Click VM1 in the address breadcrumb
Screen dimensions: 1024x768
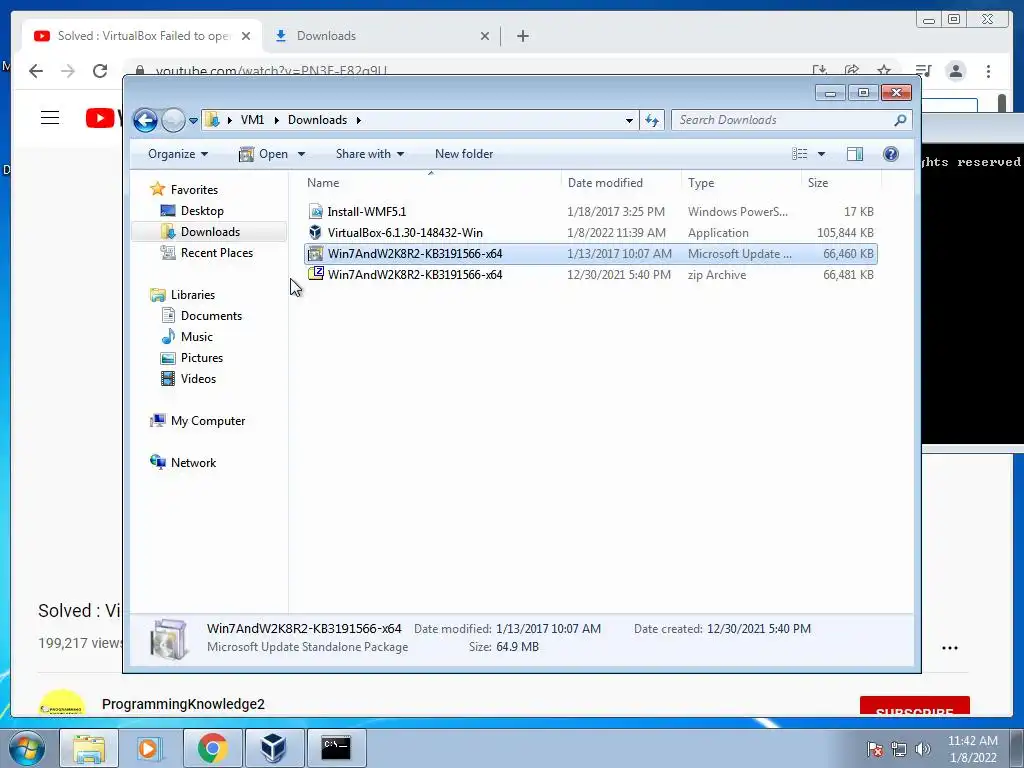pos(252,120)
